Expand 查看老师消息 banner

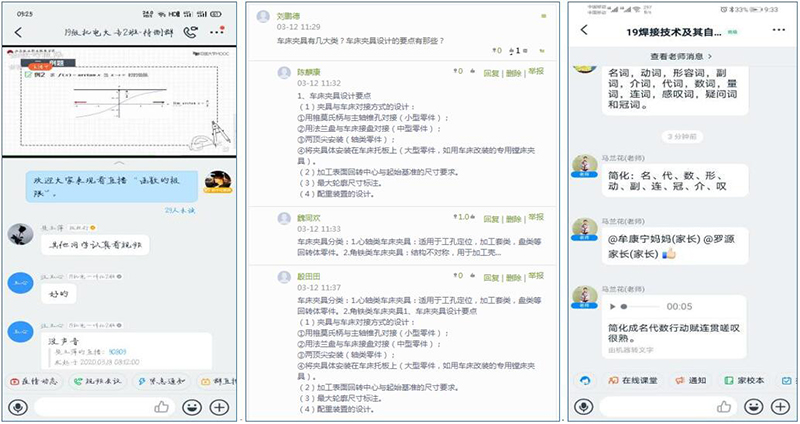(x=681, y=56)
